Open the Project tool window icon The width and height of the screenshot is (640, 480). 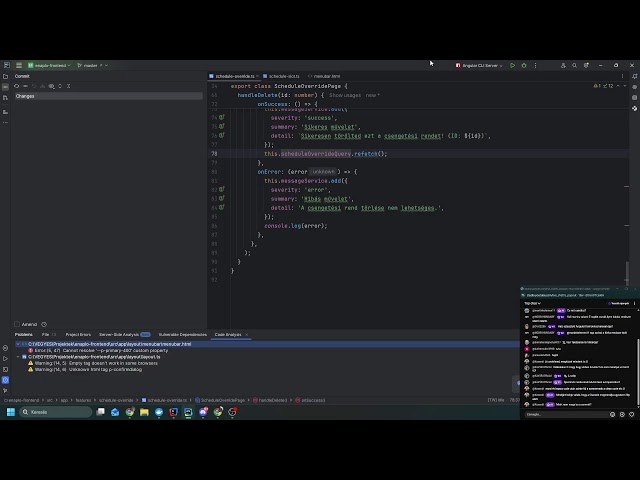coord(5,76)
